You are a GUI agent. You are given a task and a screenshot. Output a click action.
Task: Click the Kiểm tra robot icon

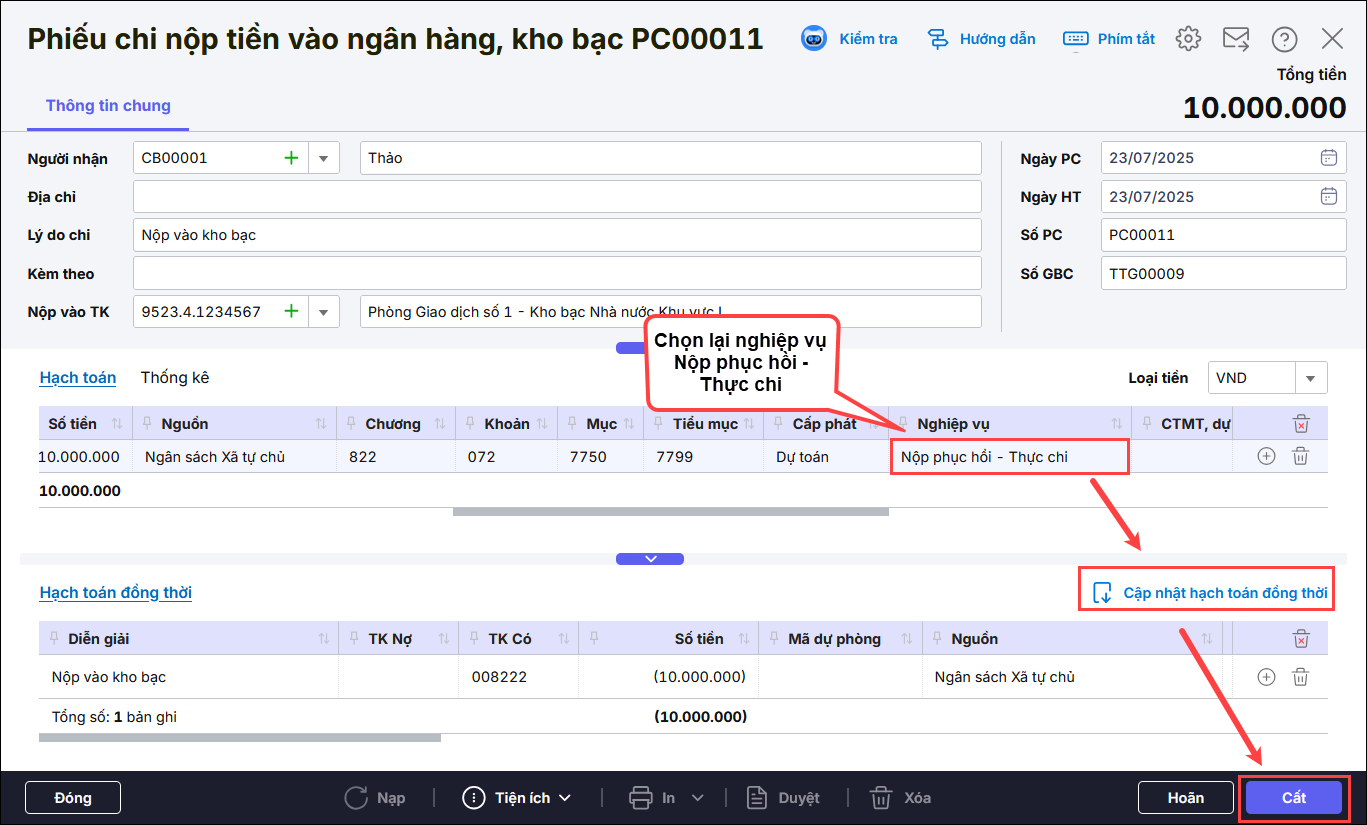815,39
